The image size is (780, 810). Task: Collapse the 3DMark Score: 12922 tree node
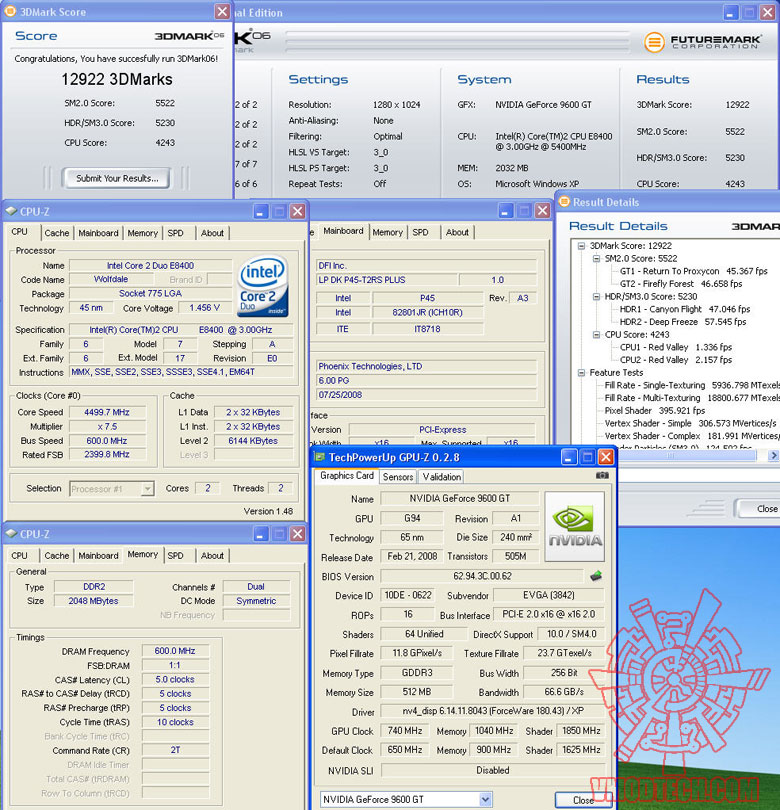[x=581, y=246]
